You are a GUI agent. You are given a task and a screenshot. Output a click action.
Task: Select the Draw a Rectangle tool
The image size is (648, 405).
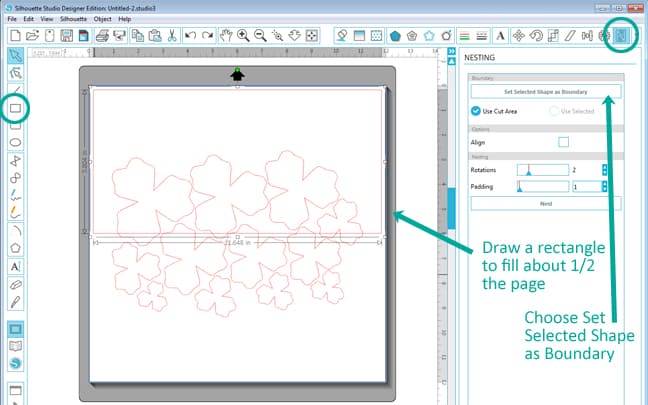coord(15,107)
